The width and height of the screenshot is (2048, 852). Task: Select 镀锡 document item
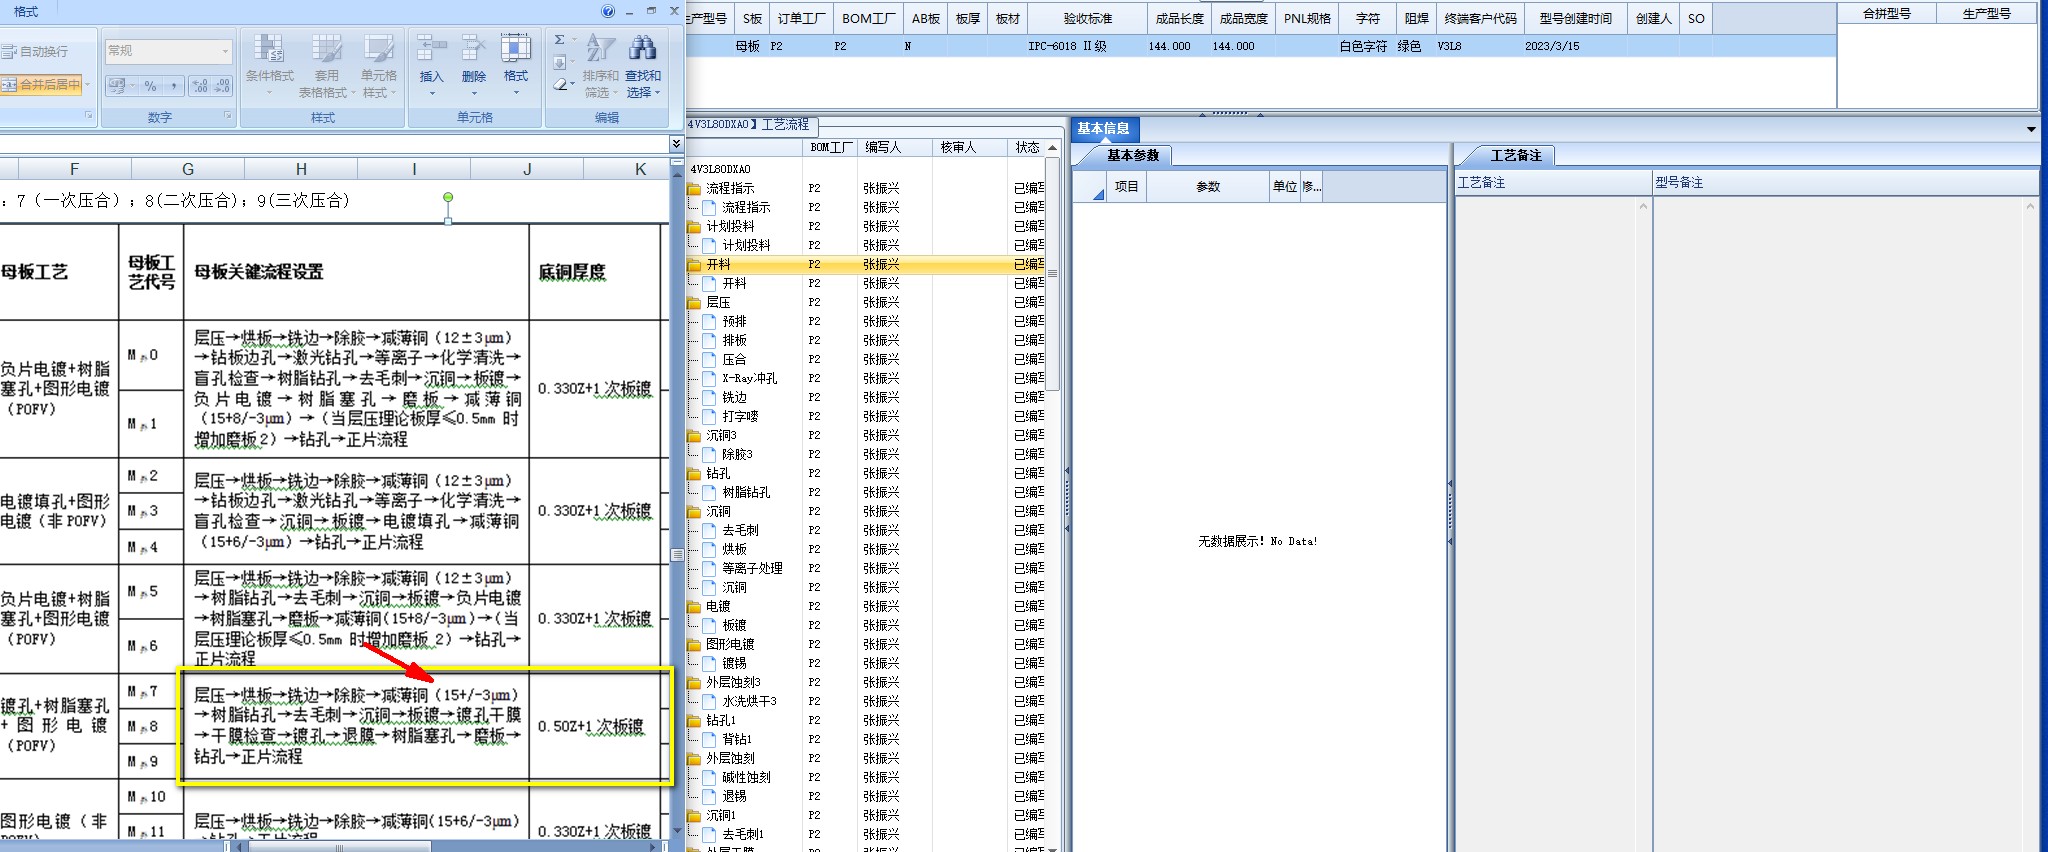(x=734, y=663)
